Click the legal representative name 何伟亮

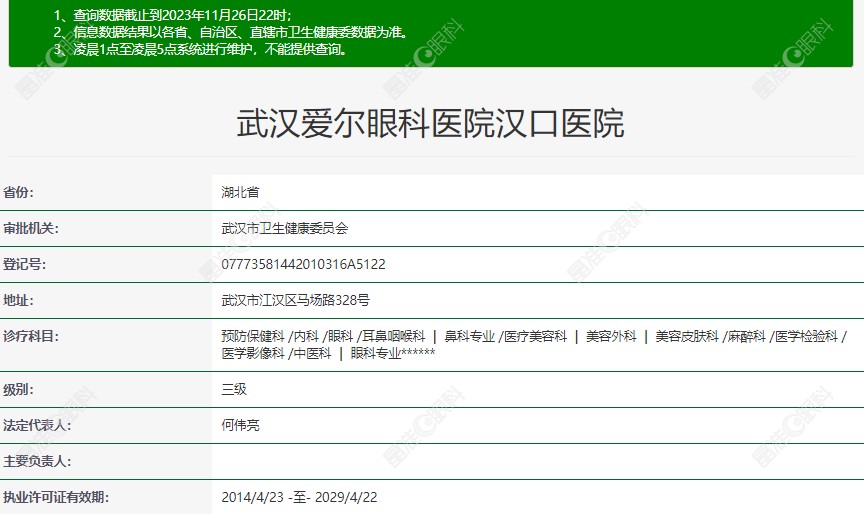pyautogui.click(x=240, y=425)
